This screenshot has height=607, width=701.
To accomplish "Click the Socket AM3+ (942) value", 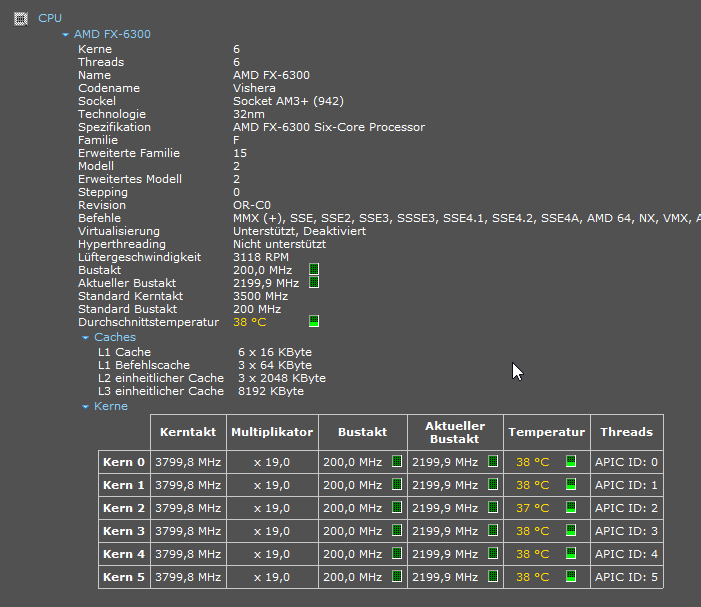I will pos(288,101).
